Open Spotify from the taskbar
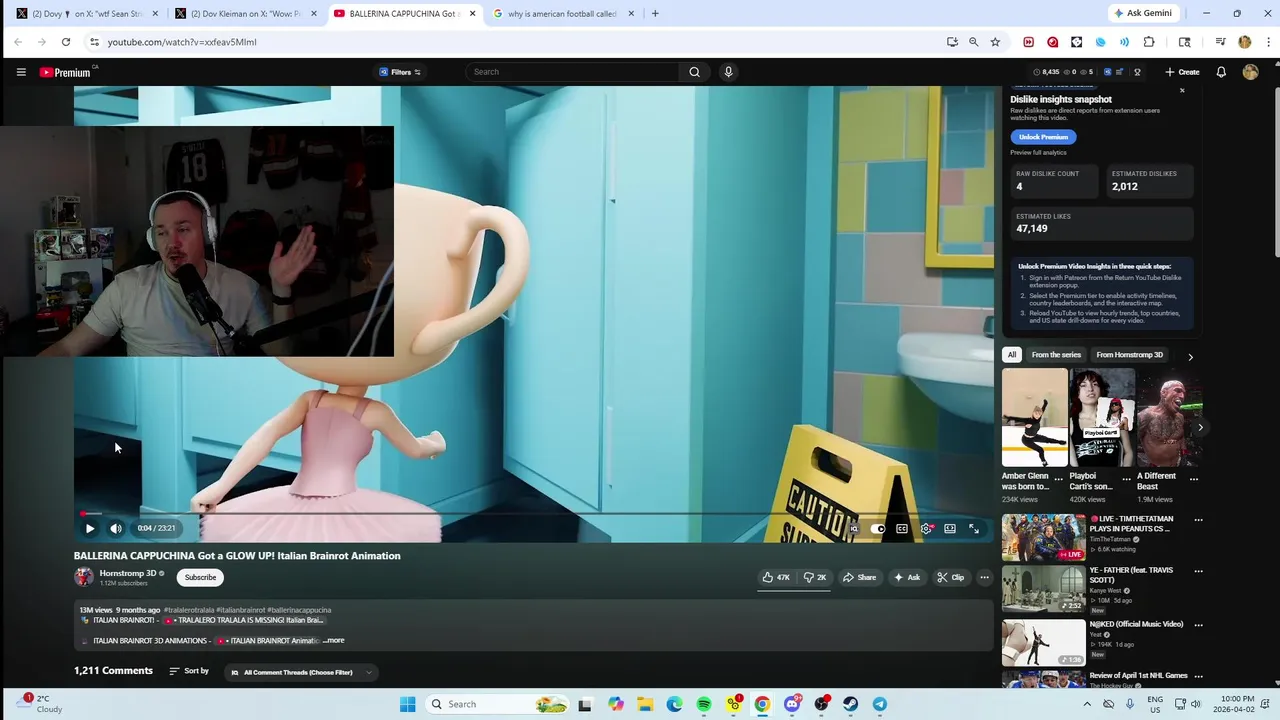1280x720 pixels. pos(704,704)
